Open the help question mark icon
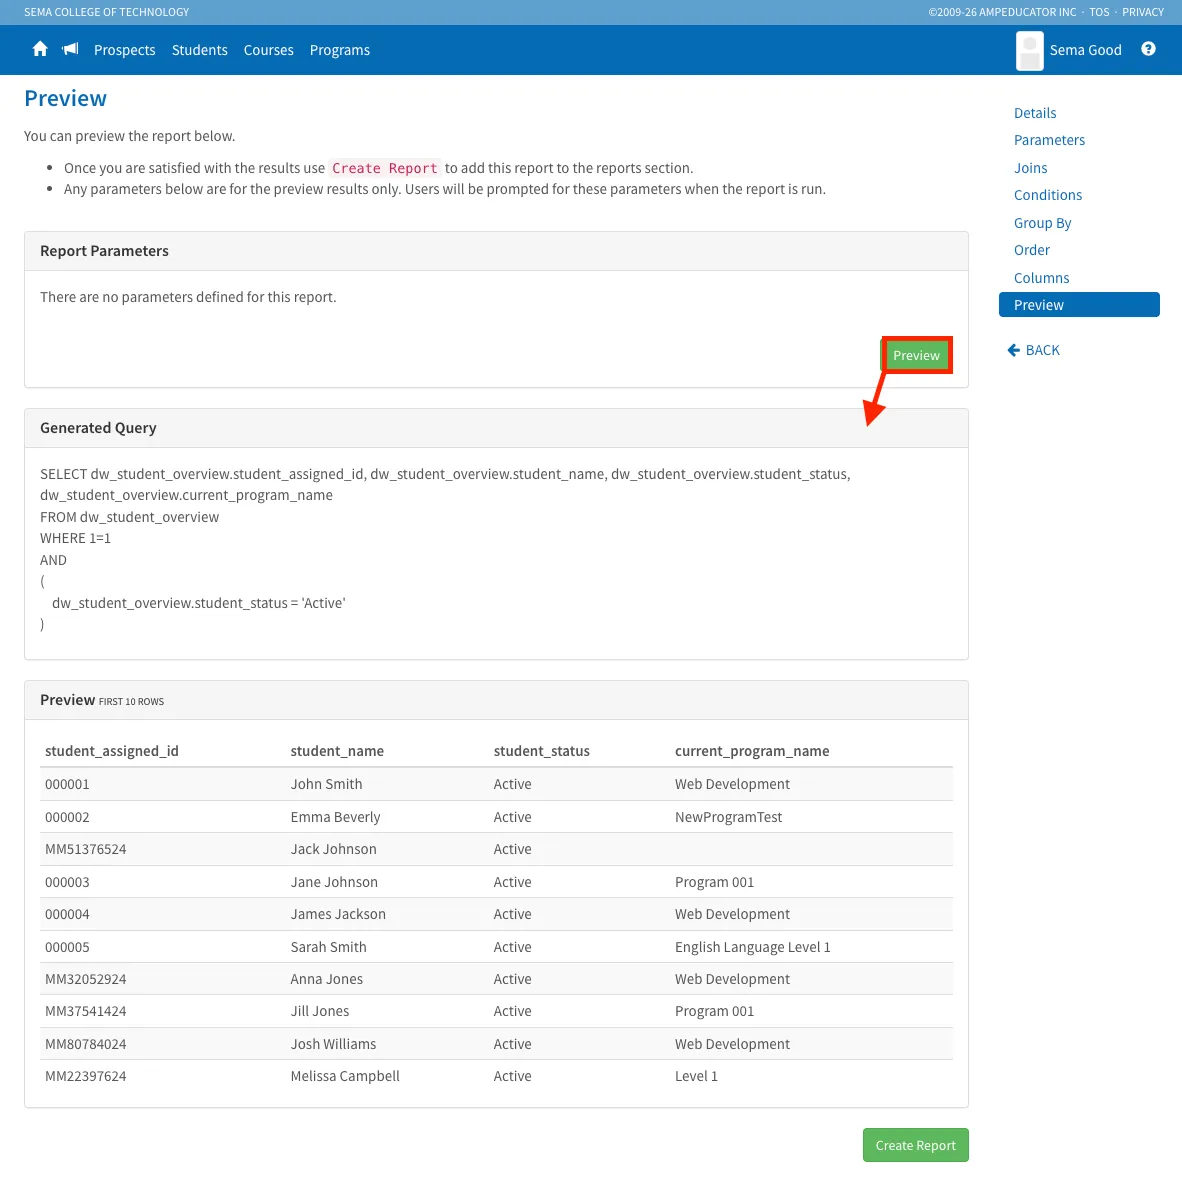 coord(1148,49)
